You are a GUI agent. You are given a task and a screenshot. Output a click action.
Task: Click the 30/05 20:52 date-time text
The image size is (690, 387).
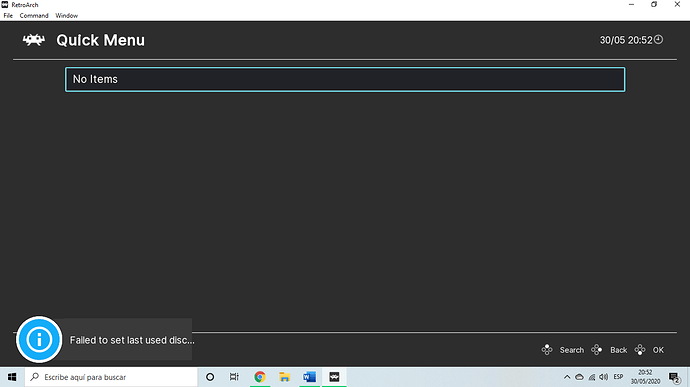coord(626,40)
